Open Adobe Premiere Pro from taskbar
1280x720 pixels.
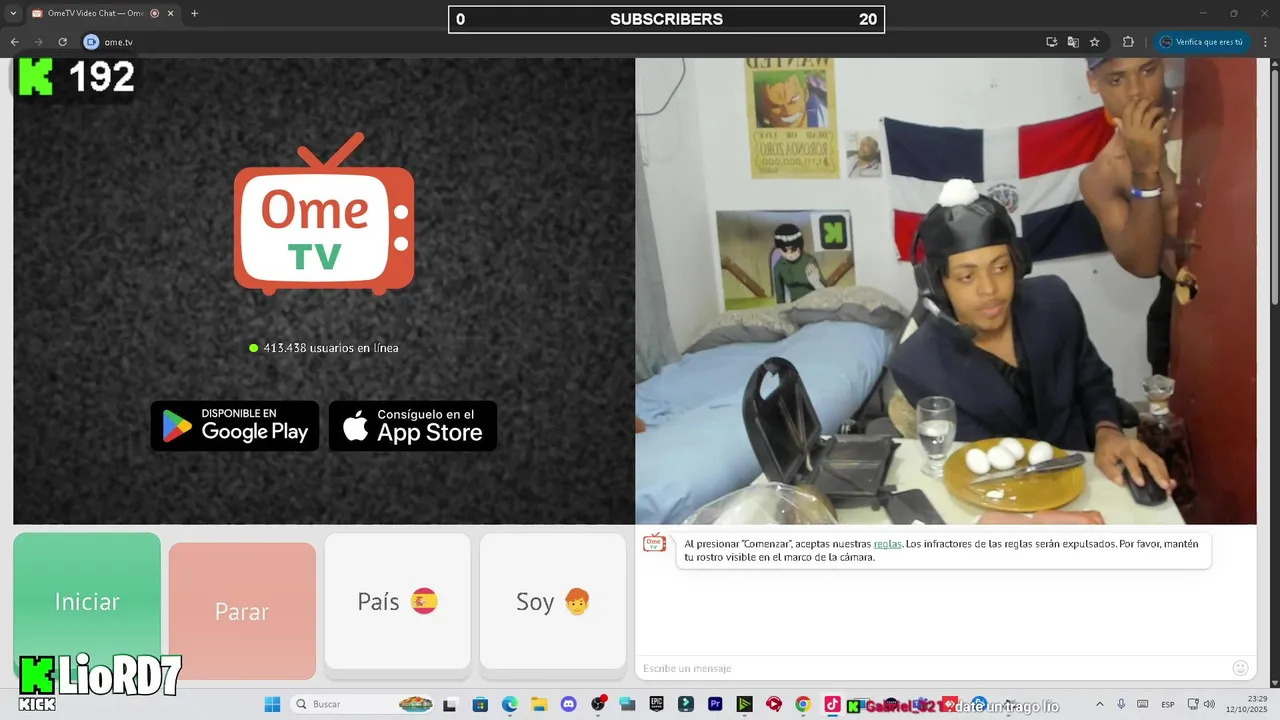[715, 704]
